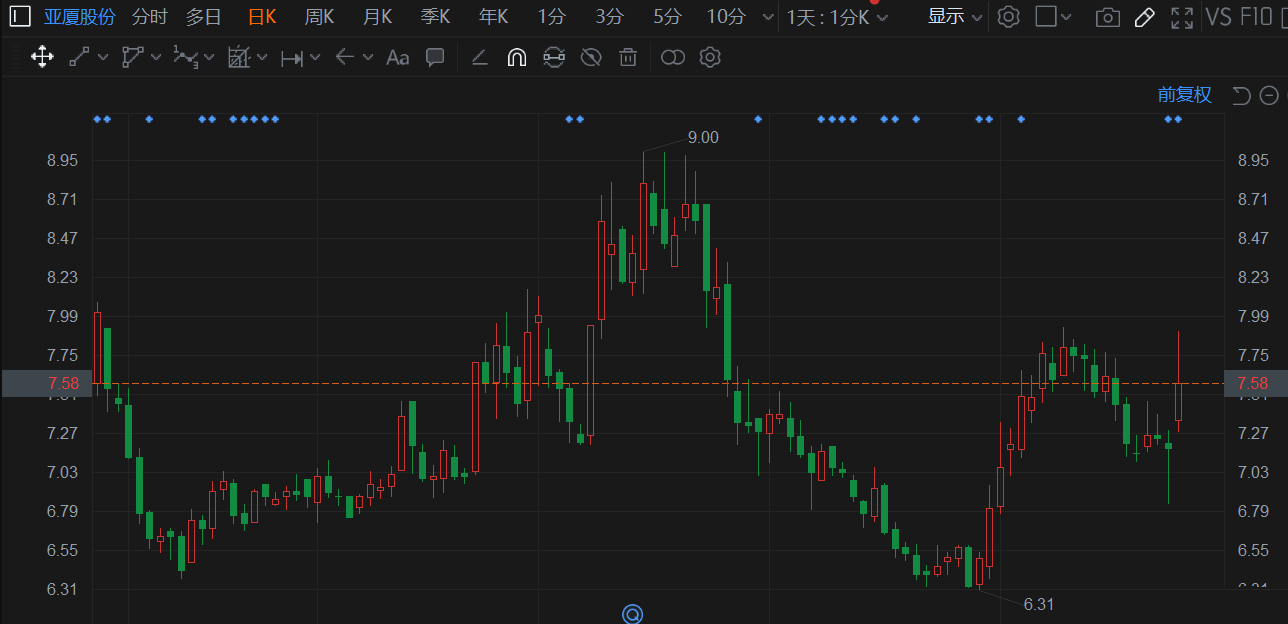Screen dimensions: 1288x624
Task: Toggle the lock drawings icon
Action: [x=553, y=57]
